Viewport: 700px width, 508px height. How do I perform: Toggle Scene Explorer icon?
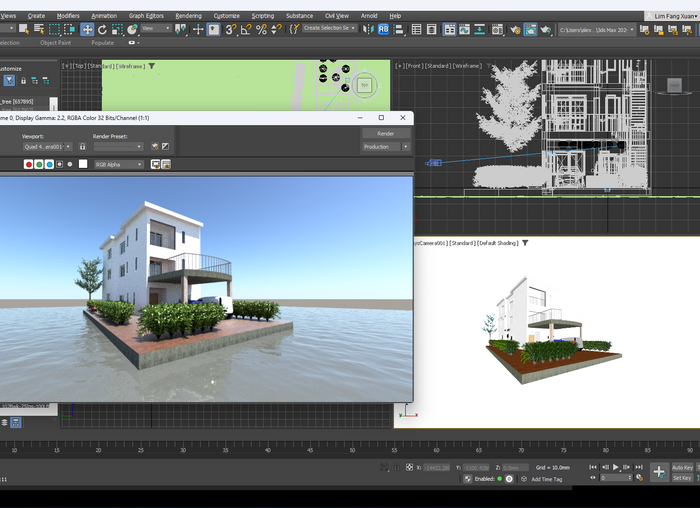coord(416,29)
